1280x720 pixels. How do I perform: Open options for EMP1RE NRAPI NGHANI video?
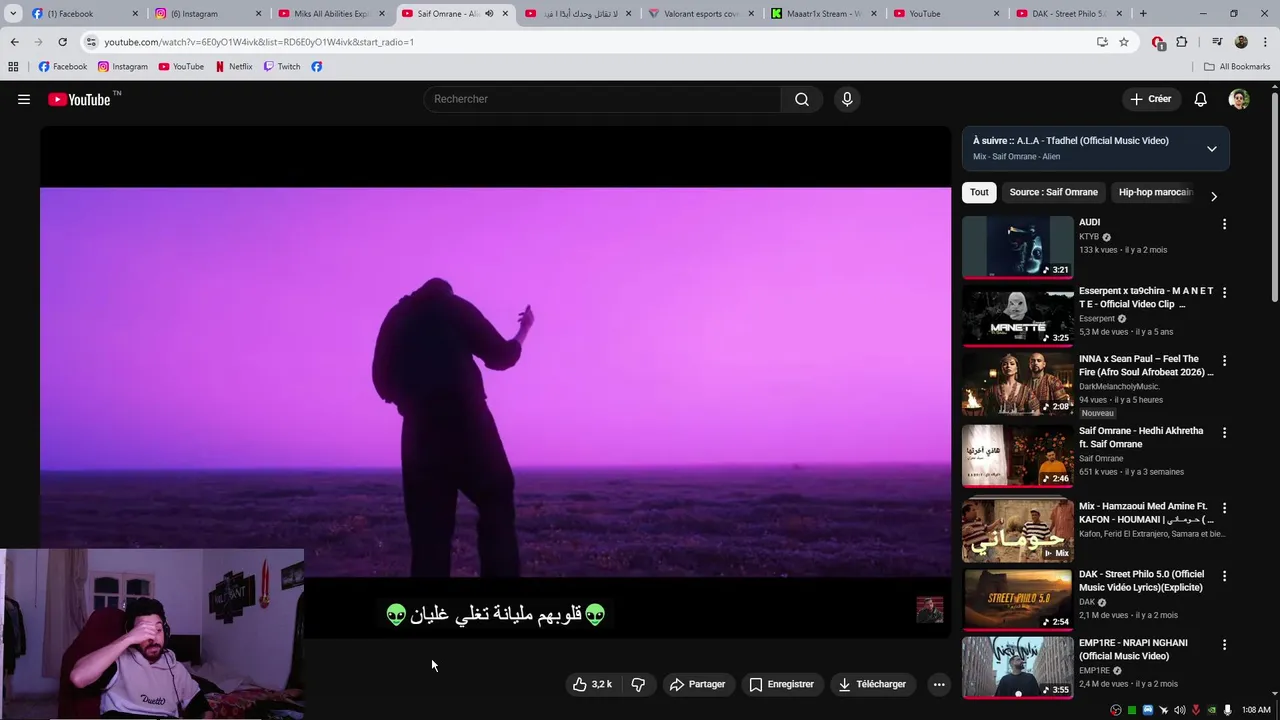1224,644
